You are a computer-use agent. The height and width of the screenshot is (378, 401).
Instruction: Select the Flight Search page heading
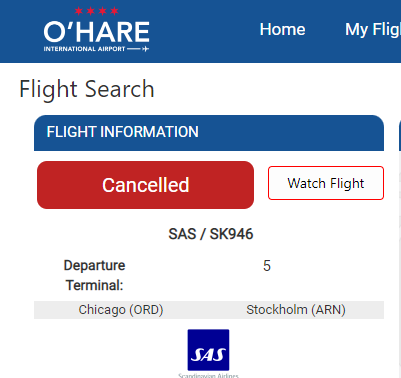(87, 89)
